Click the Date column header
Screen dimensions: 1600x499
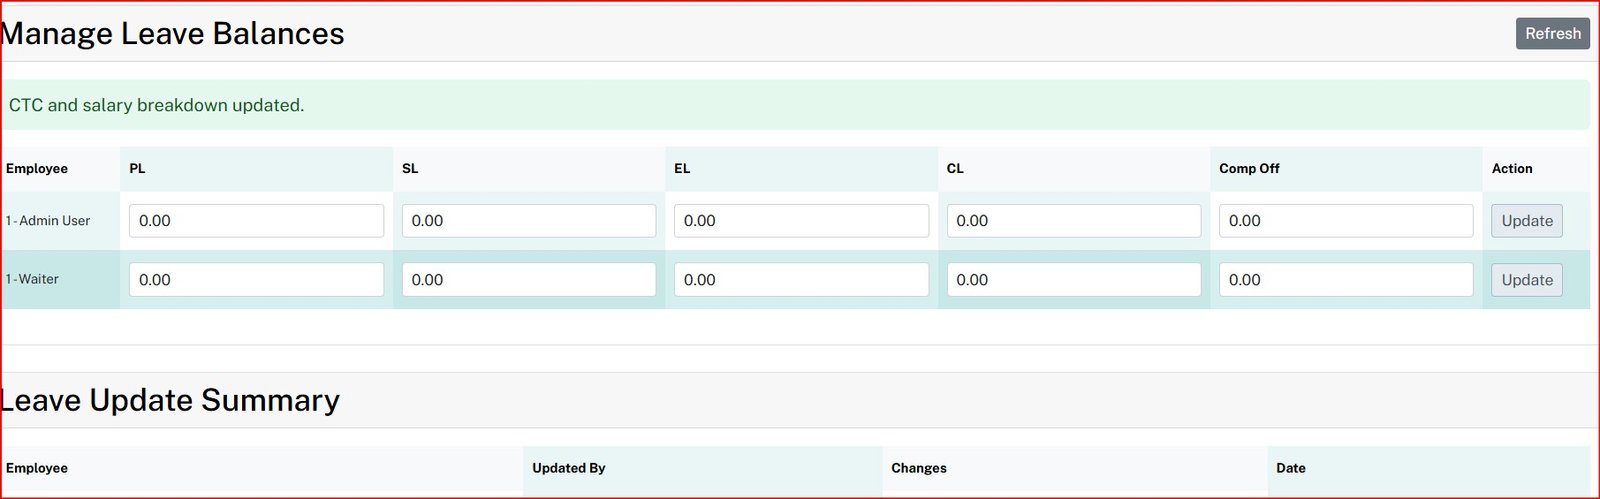[x=1290, y=468]
